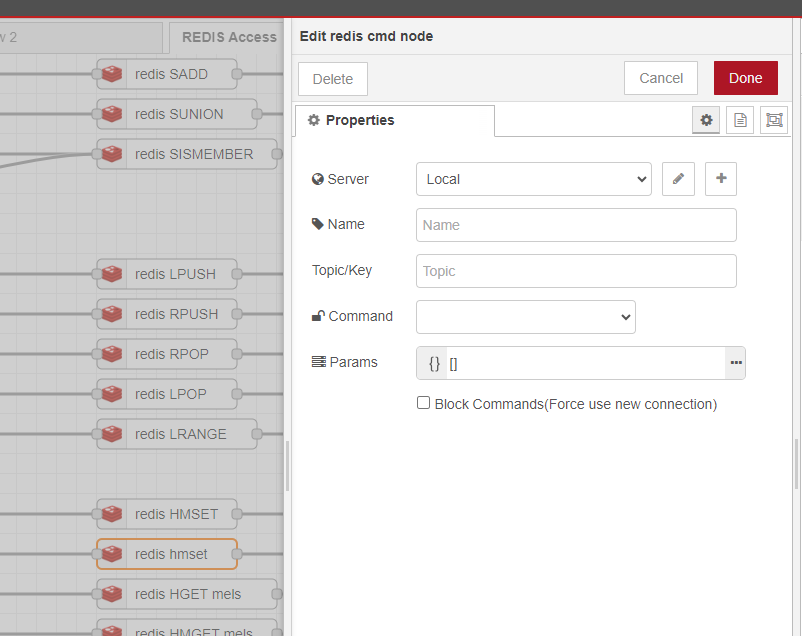Click the sidebar separator handle beside canvas
This screenshot has height=636, width=802.
pyautogui.click(x=287, y=466)
